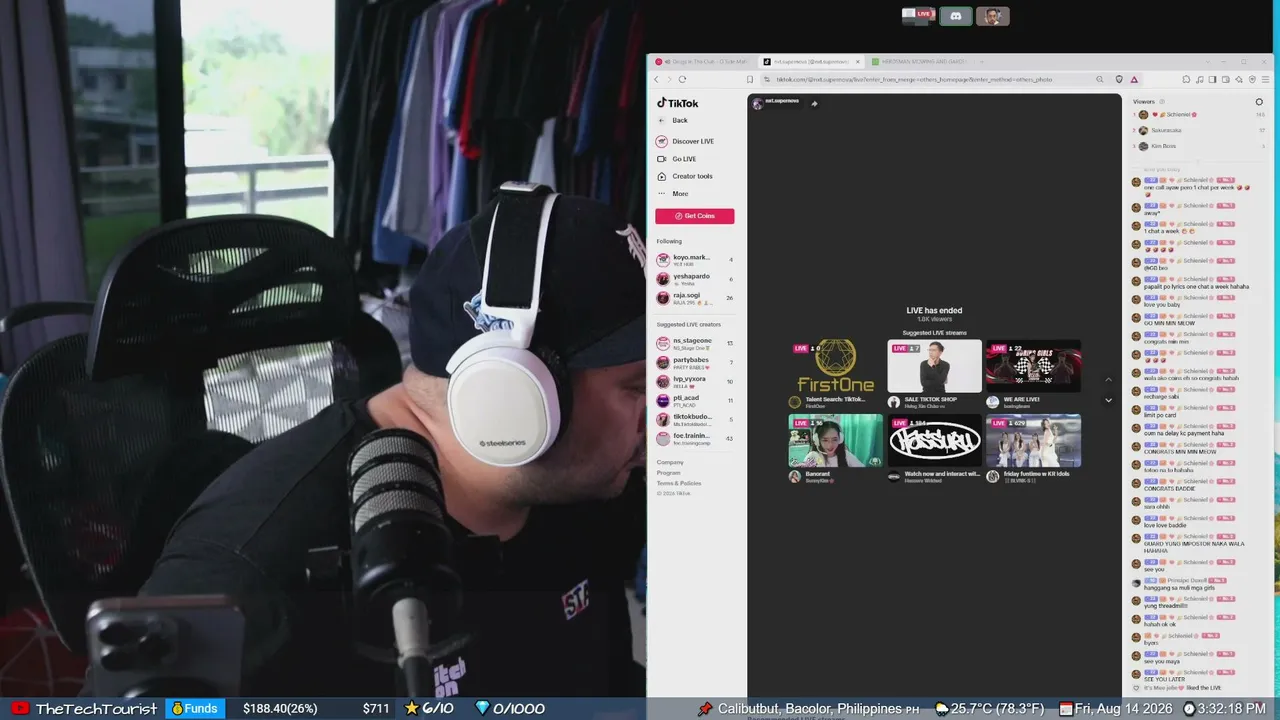Viewport: 1280px width, 720px height.
Task: Click browser back navigation arrow
Action: tap(657, 79)
